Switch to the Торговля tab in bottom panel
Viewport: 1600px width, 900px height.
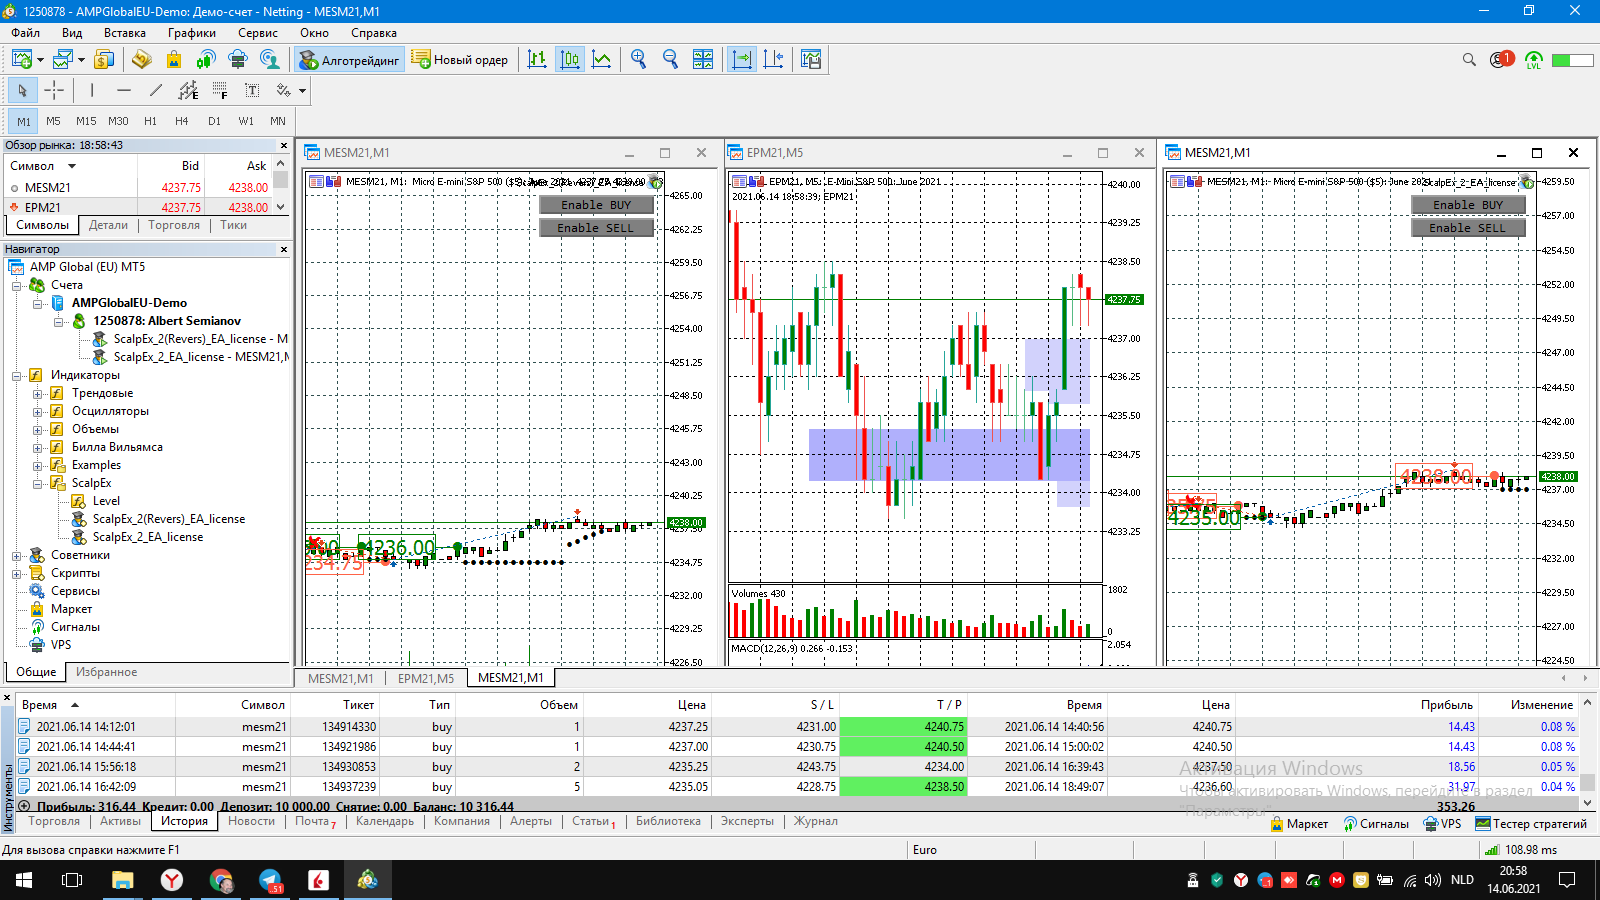point(54,821)
